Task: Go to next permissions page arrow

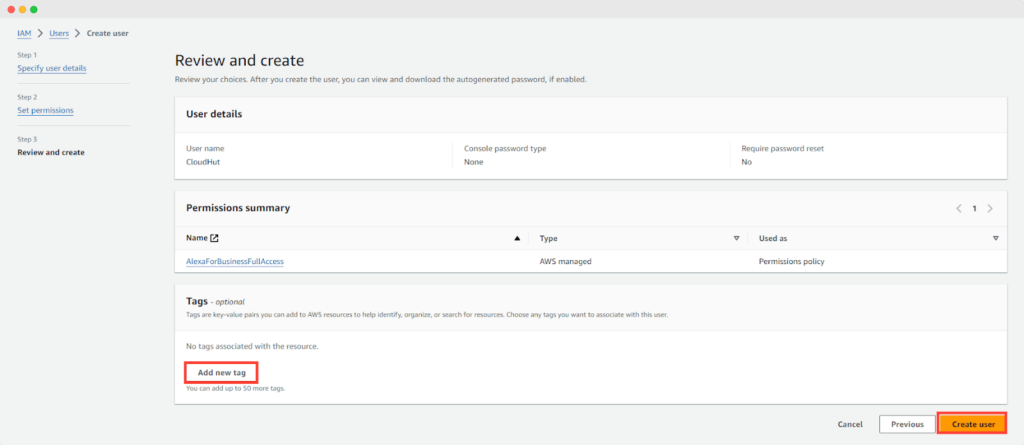Action: tap(990, 208)
